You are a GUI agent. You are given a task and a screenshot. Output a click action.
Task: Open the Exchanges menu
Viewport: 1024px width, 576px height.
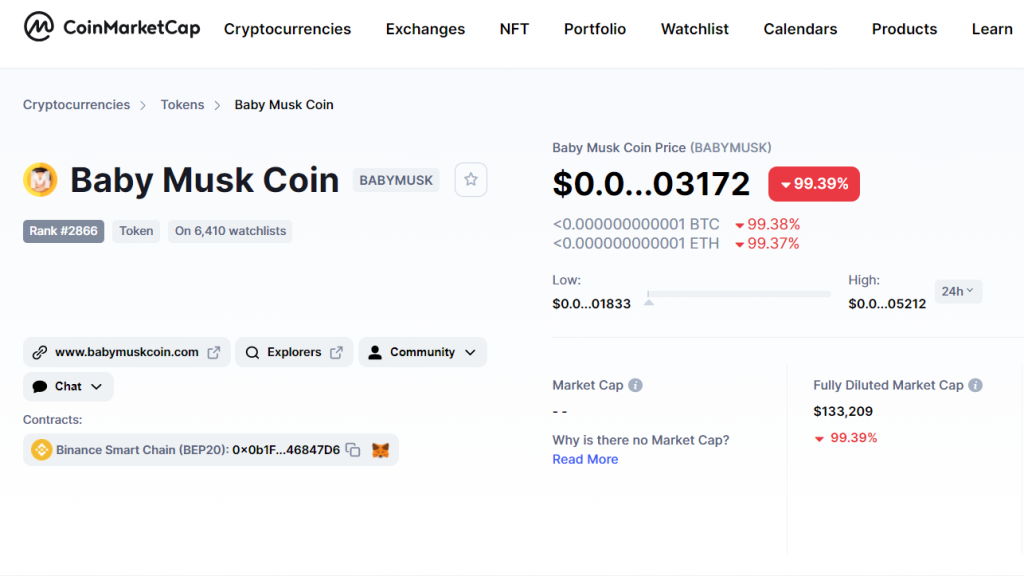pos(425,29)
